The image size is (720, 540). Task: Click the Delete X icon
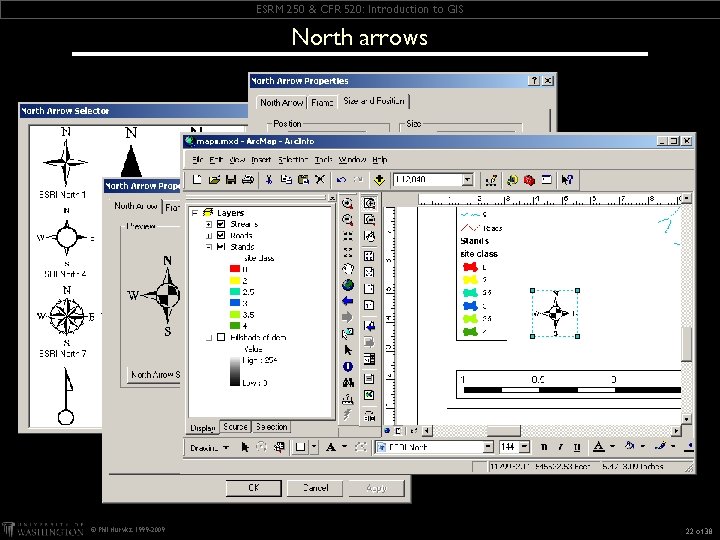[x=320, y=180]
